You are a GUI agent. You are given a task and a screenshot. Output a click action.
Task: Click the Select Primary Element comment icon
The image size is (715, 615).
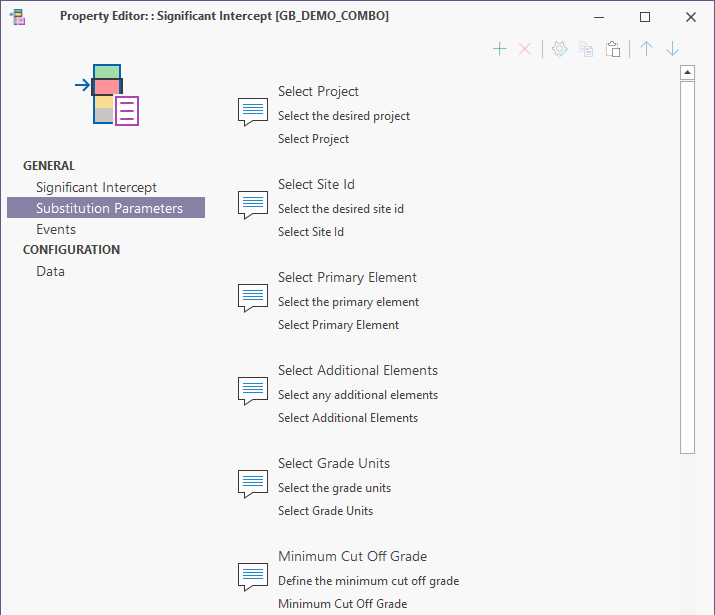253,298
